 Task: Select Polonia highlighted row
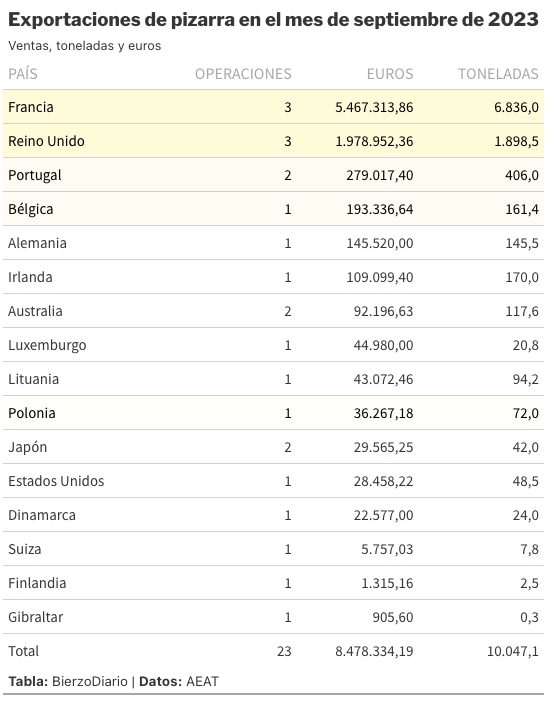(x=274, y=413)
